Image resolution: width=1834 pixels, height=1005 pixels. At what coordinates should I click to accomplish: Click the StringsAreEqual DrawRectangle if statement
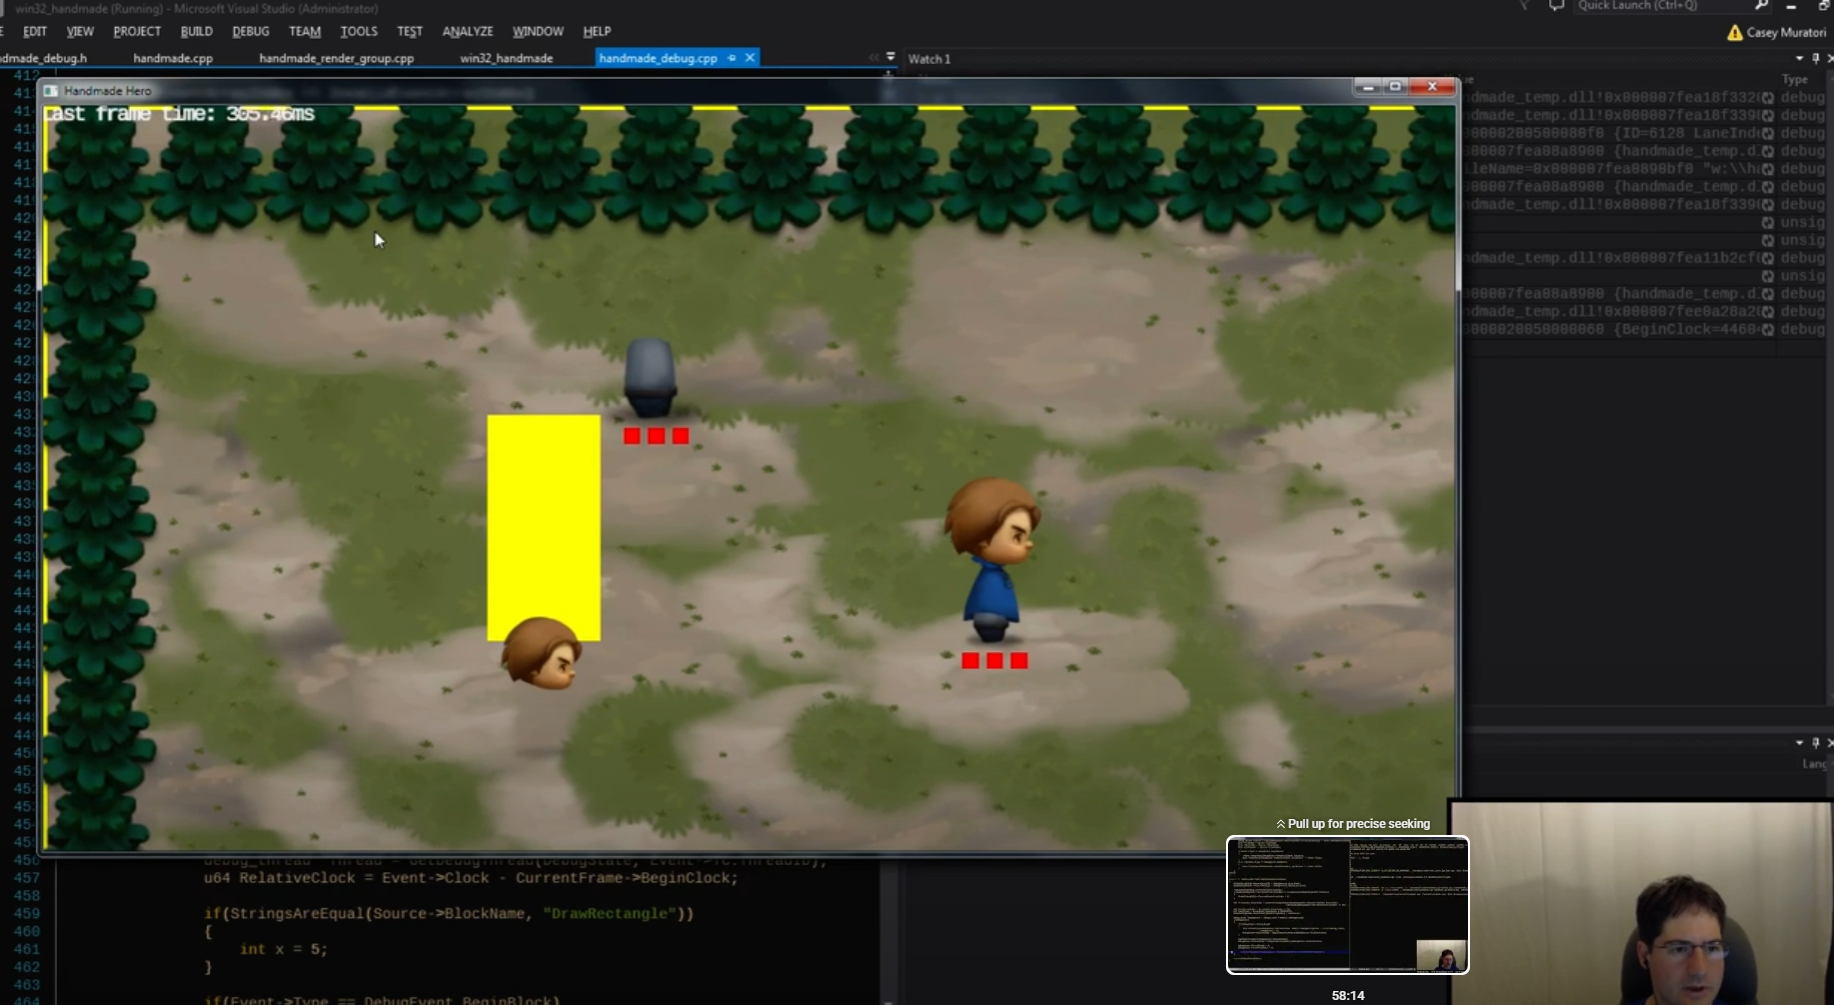click(x=449, y=913)
